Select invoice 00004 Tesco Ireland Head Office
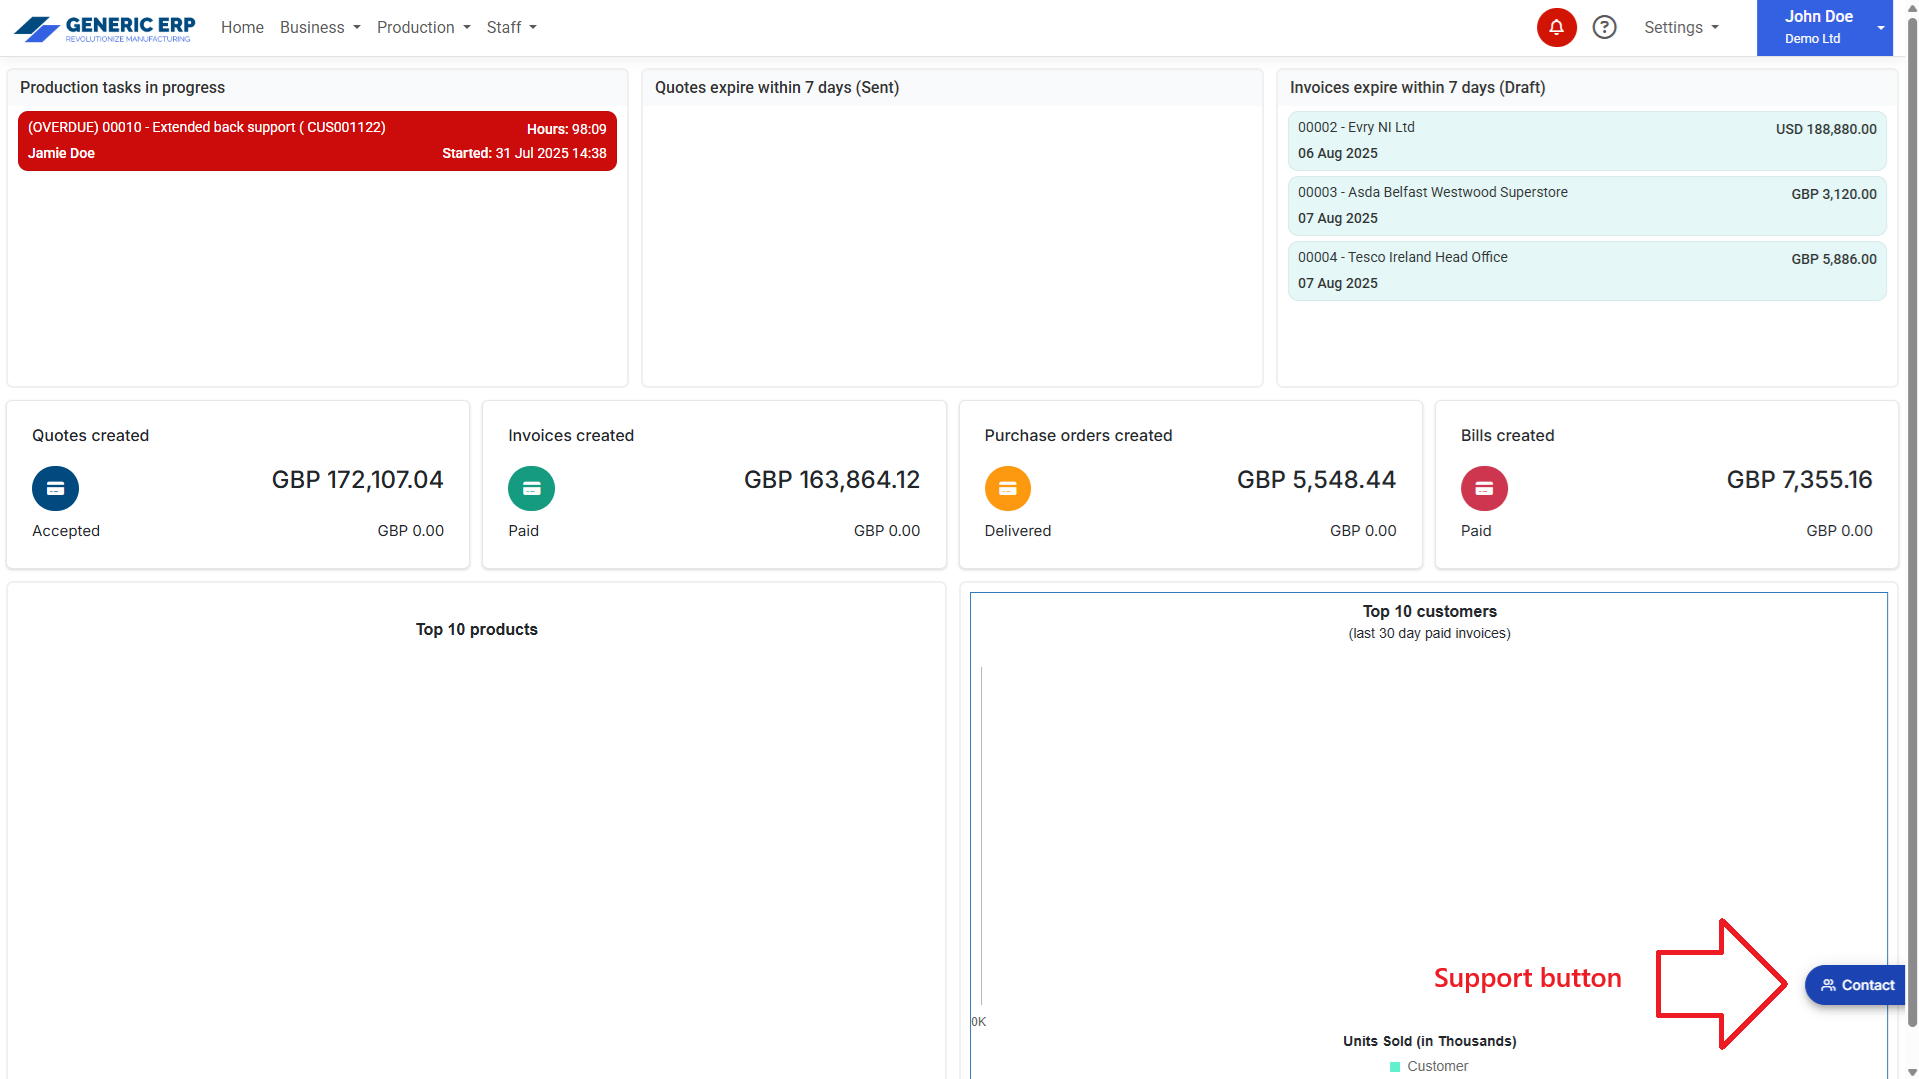The image size is (1919, 1079). pos(1586,271)
